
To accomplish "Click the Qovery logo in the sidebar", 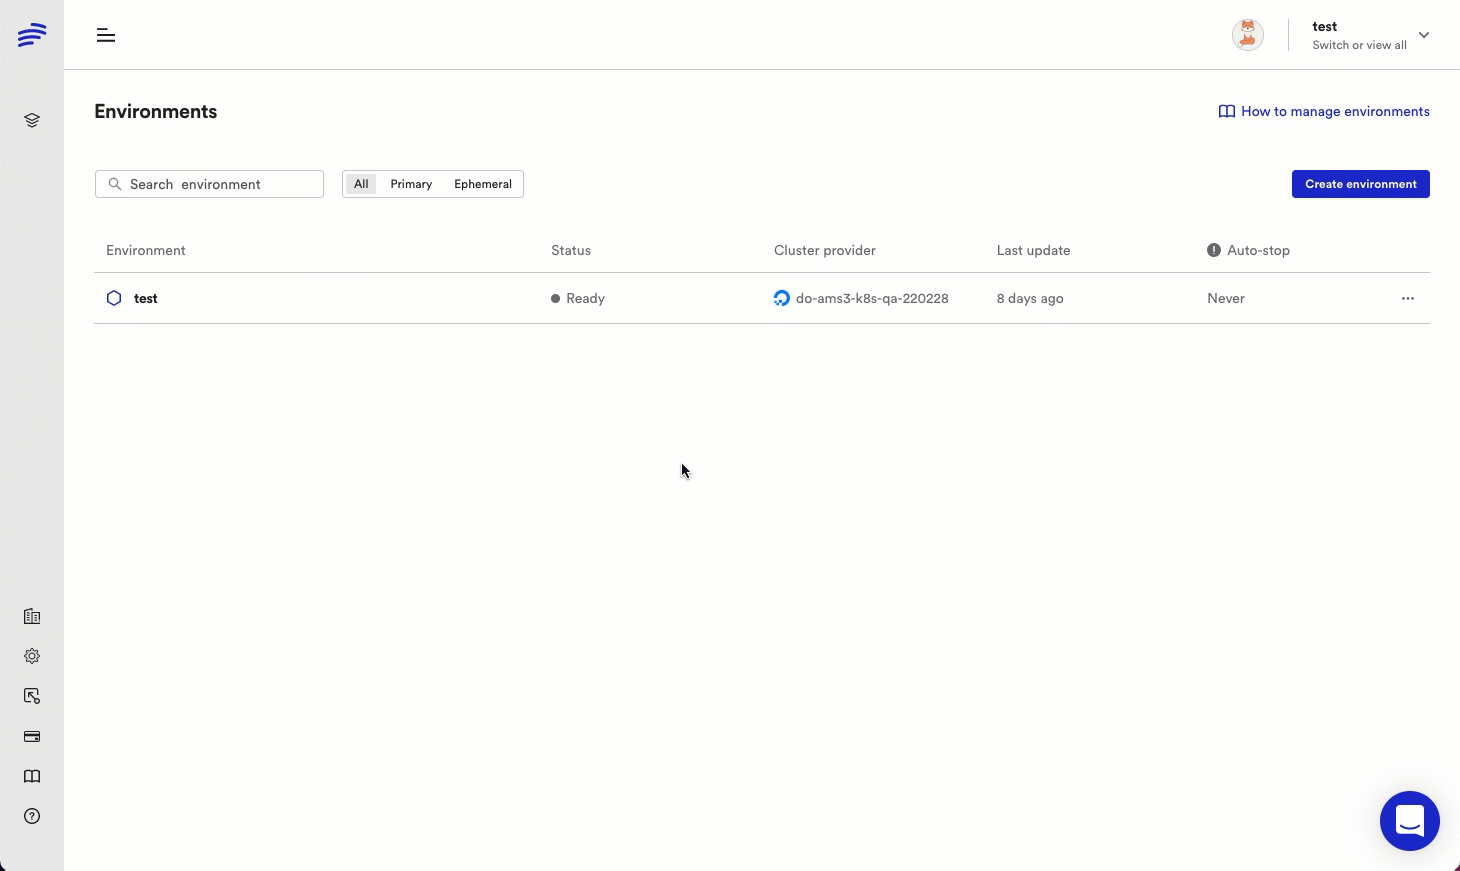I will coord(32,35).
